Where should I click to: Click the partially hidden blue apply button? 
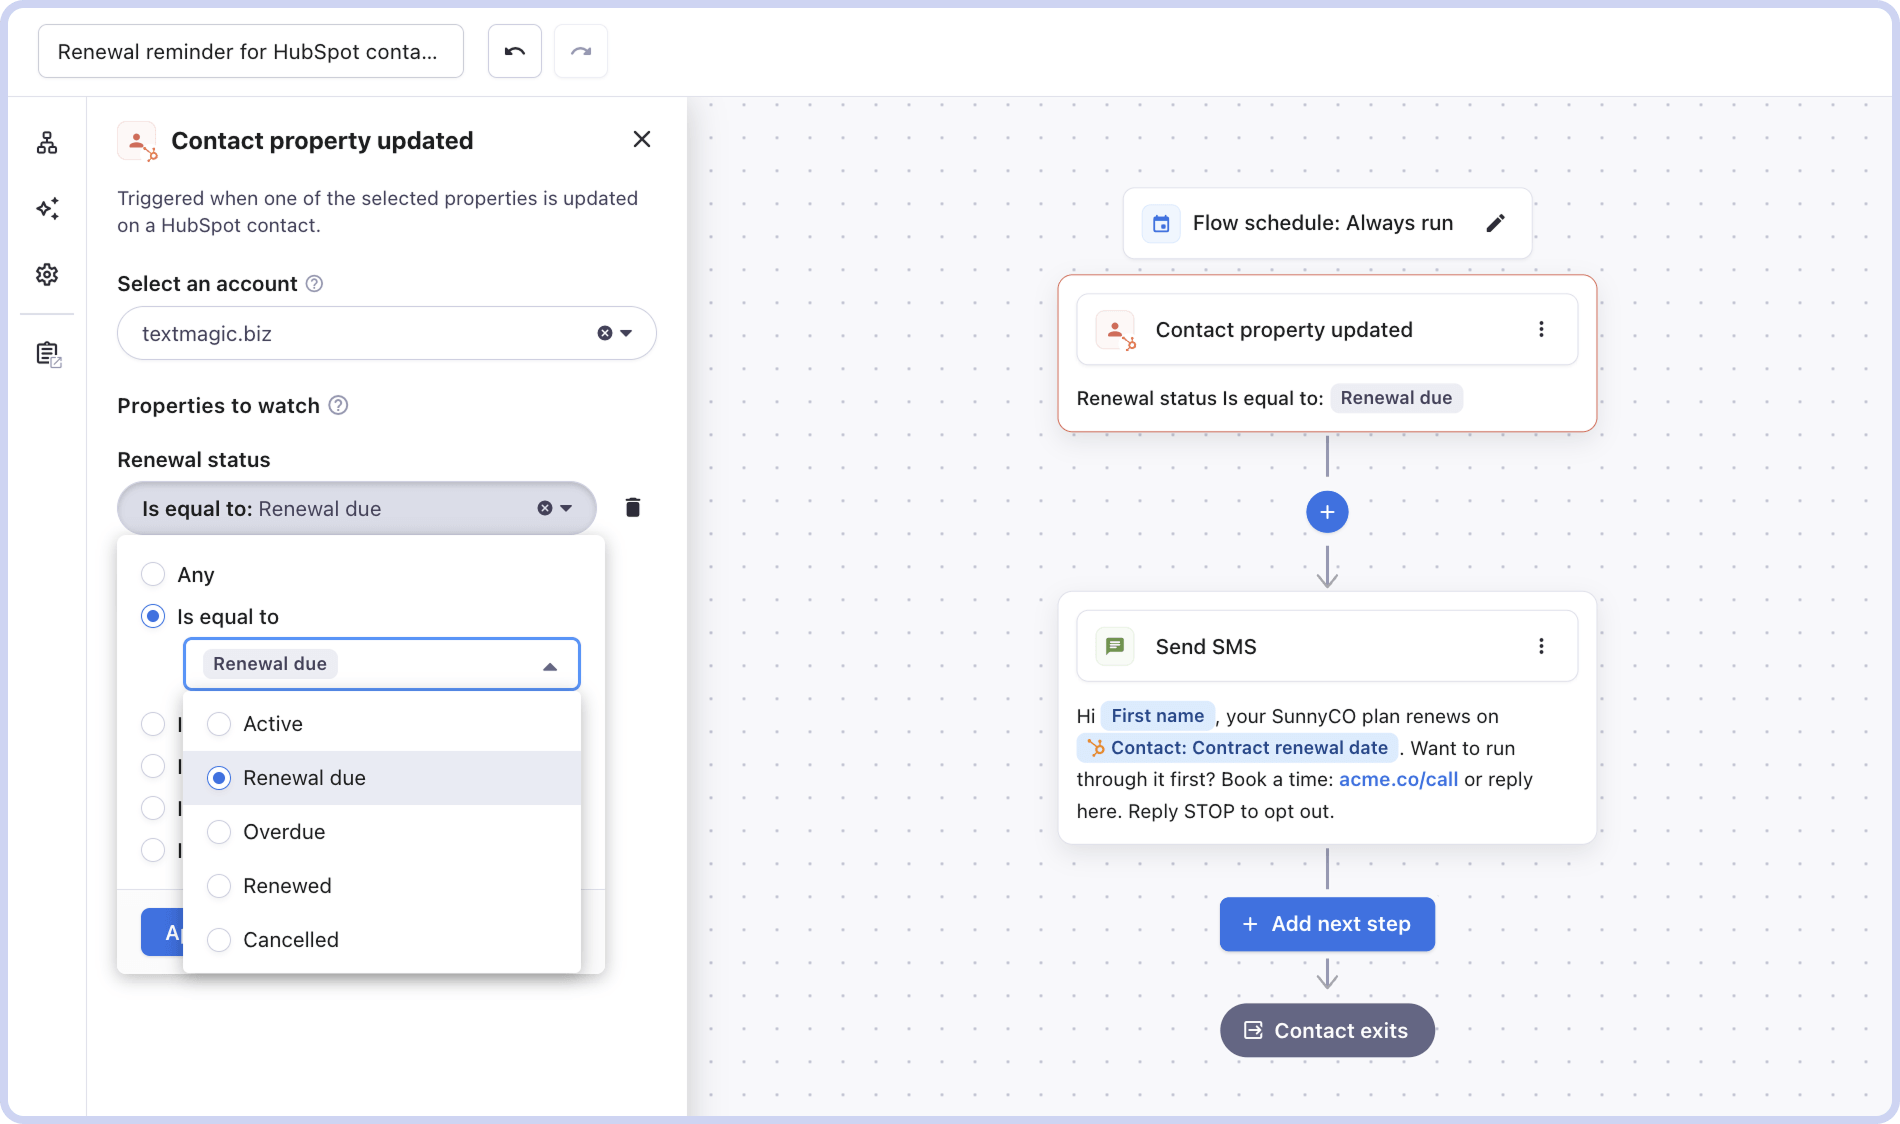(x=162, y=932)
